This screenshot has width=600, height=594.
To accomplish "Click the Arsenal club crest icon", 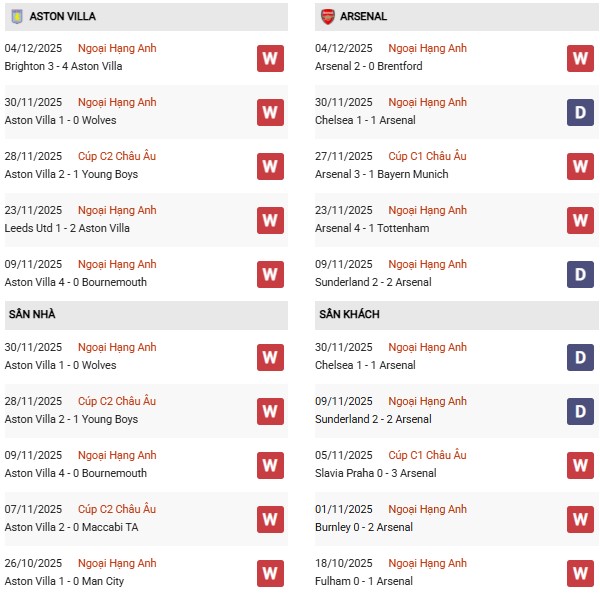I will pos(327,16).
